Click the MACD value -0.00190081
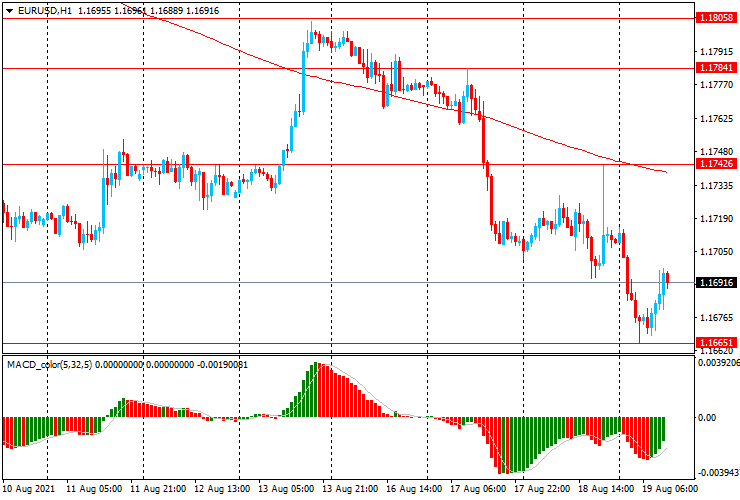The width and height of the screenshot is (740, 500). pos(222,365)
